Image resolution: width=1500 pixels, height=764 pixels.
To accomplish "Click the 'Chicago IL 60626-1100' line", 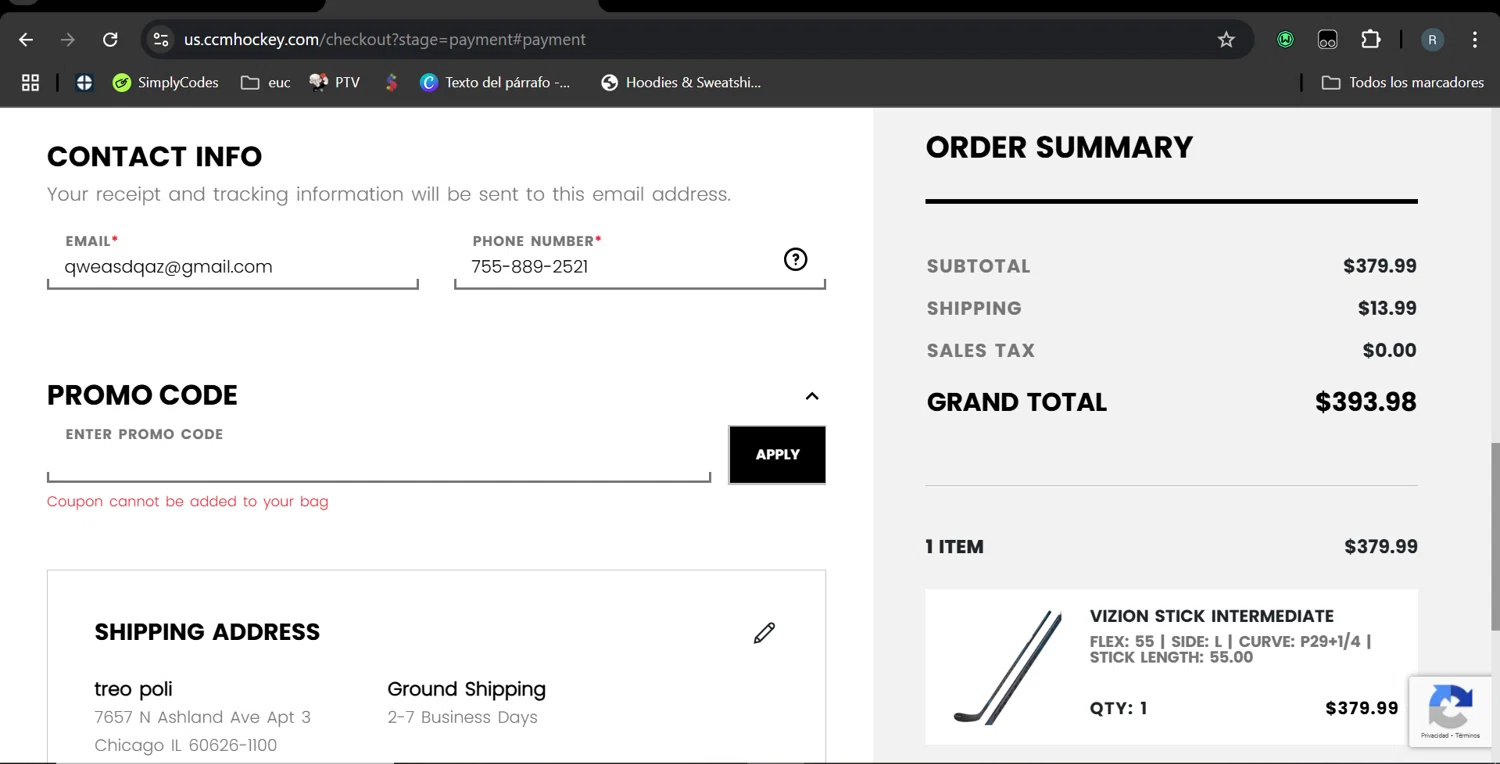I will point(185,745).
